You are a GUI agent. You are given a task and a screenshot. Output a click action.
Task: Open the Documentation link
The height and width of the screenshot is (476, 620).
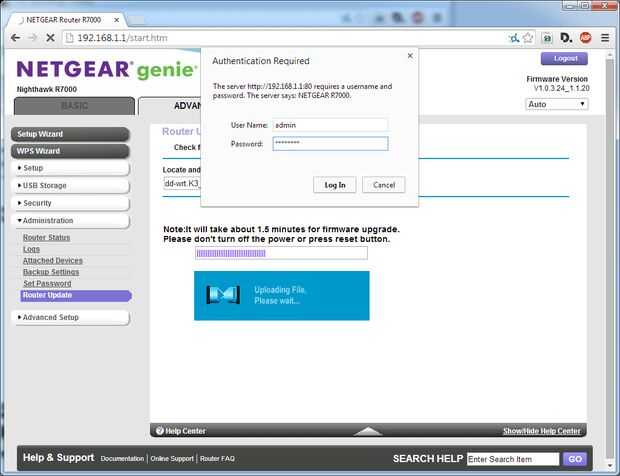coord(122,459)
